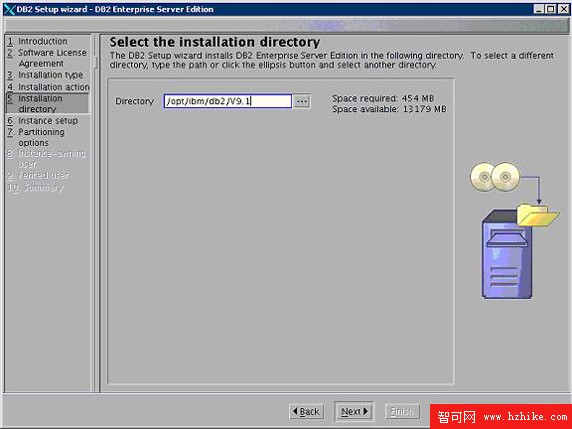Image resolution: width=572 pixels, height=429 pixels.
Task: Click the greyed-out Finish button
Action: pyautogui.click(x=402, y=411)
